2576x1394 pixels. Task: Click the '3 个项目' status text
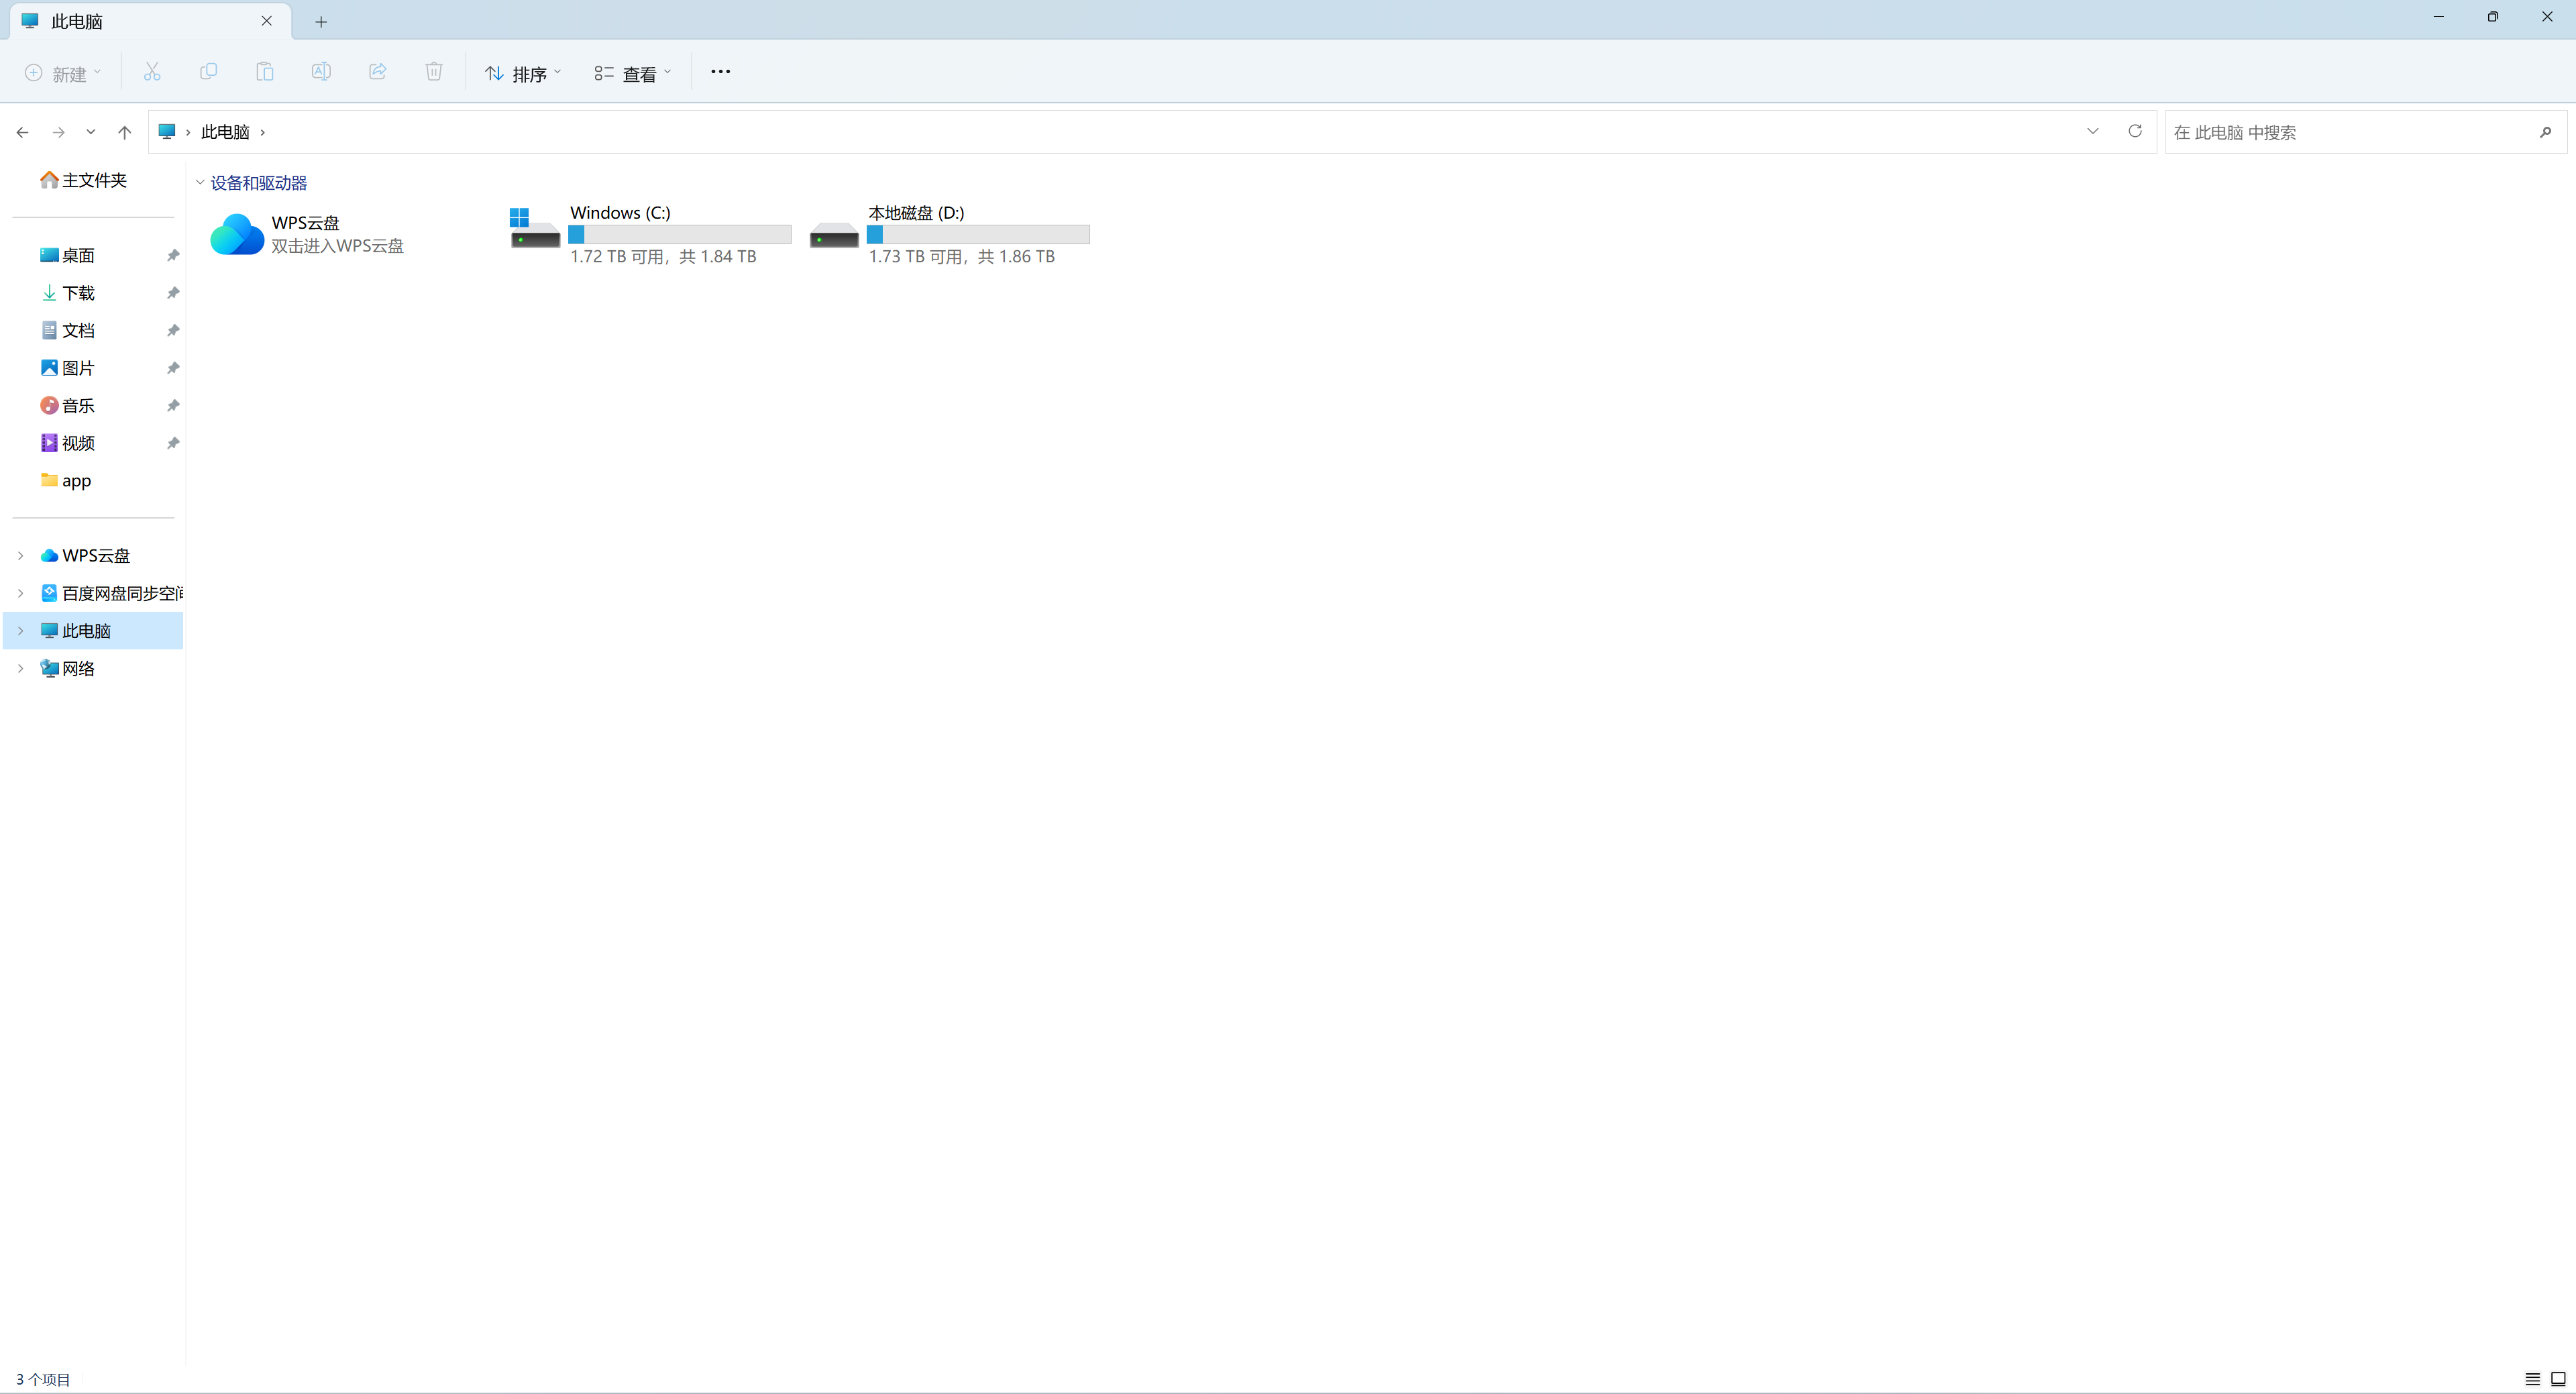43,1380
